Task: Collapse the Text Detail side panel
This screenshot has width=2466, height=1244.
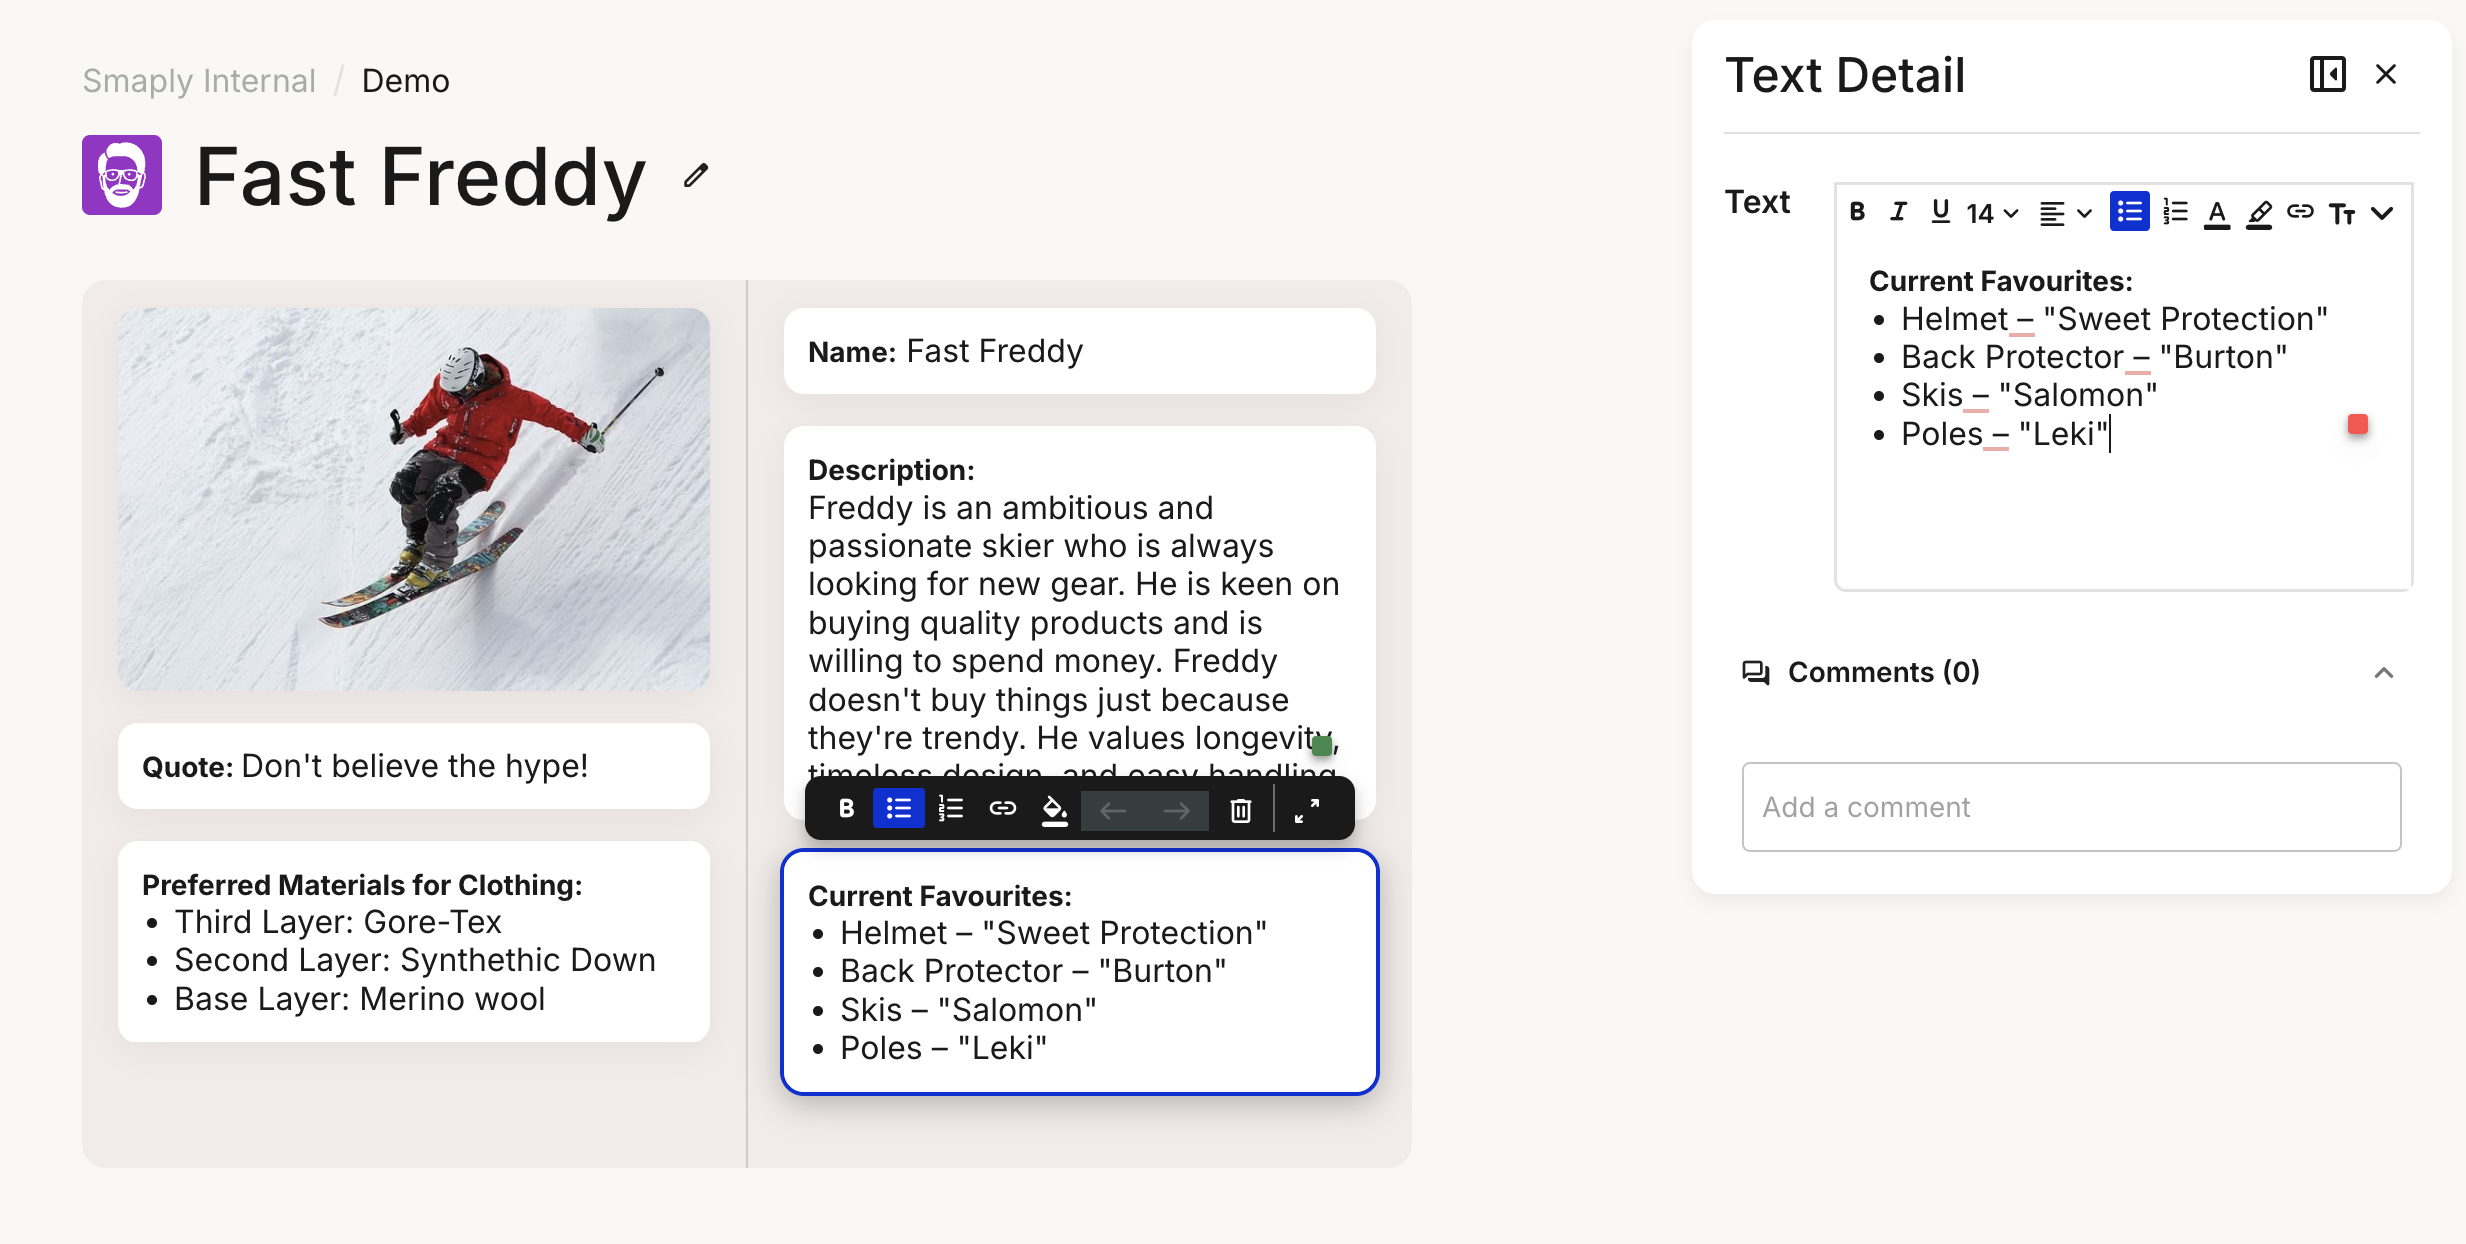Action: [2328, 74]
